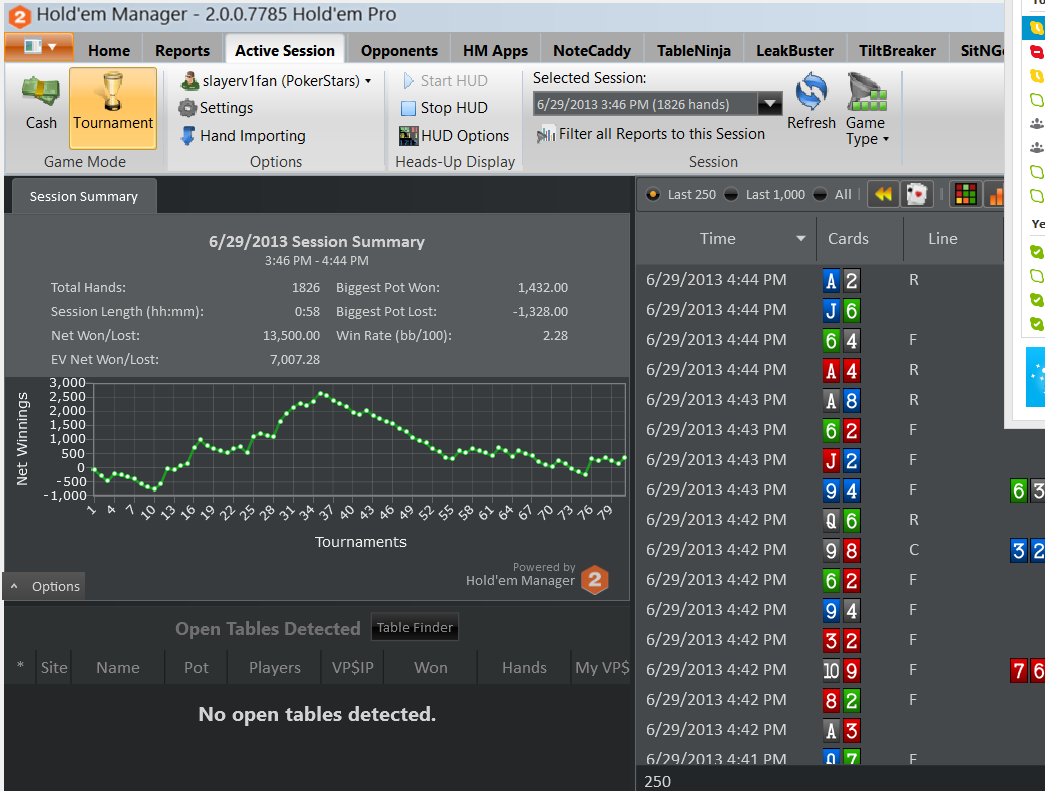Open Hand Importing options

(243, 136)
